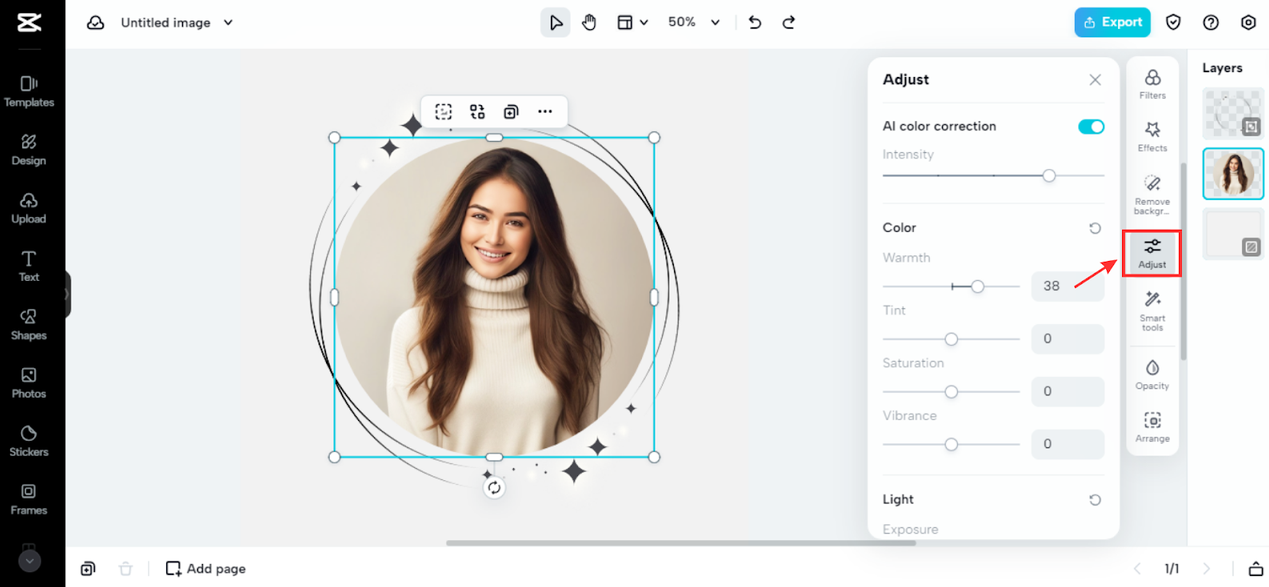This screenshot has width=1269, height=587.
Task: Click the Warmth value field showing 38
Action: pos(1068,286)
